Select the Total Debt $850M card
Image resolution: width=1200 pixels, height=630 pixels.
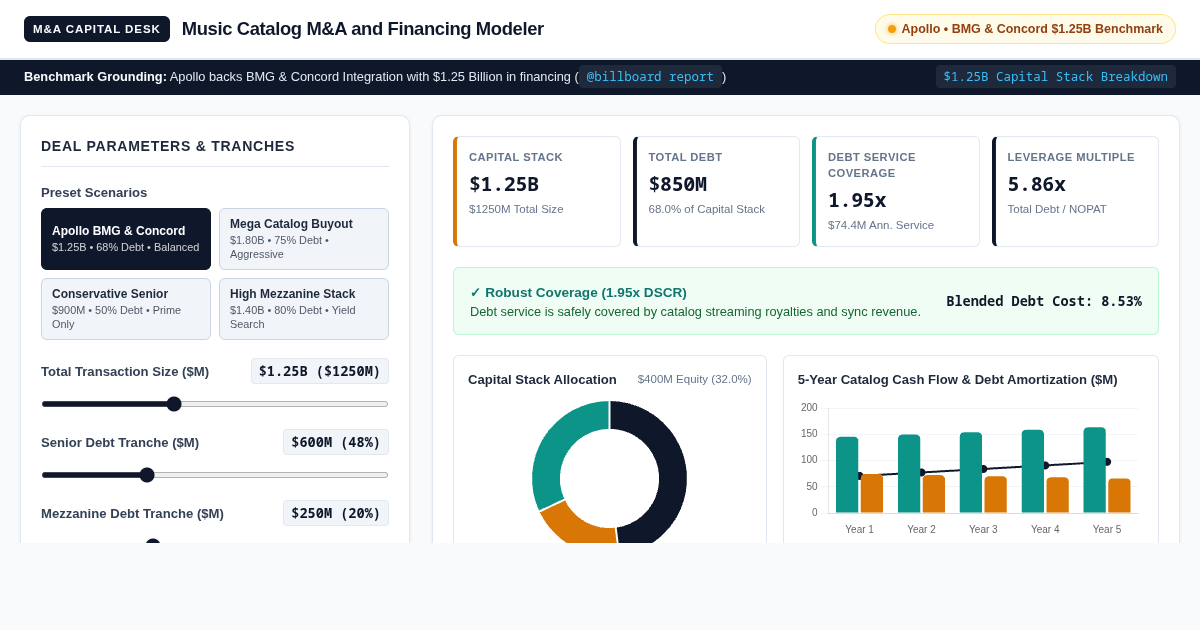pos(716,191)
